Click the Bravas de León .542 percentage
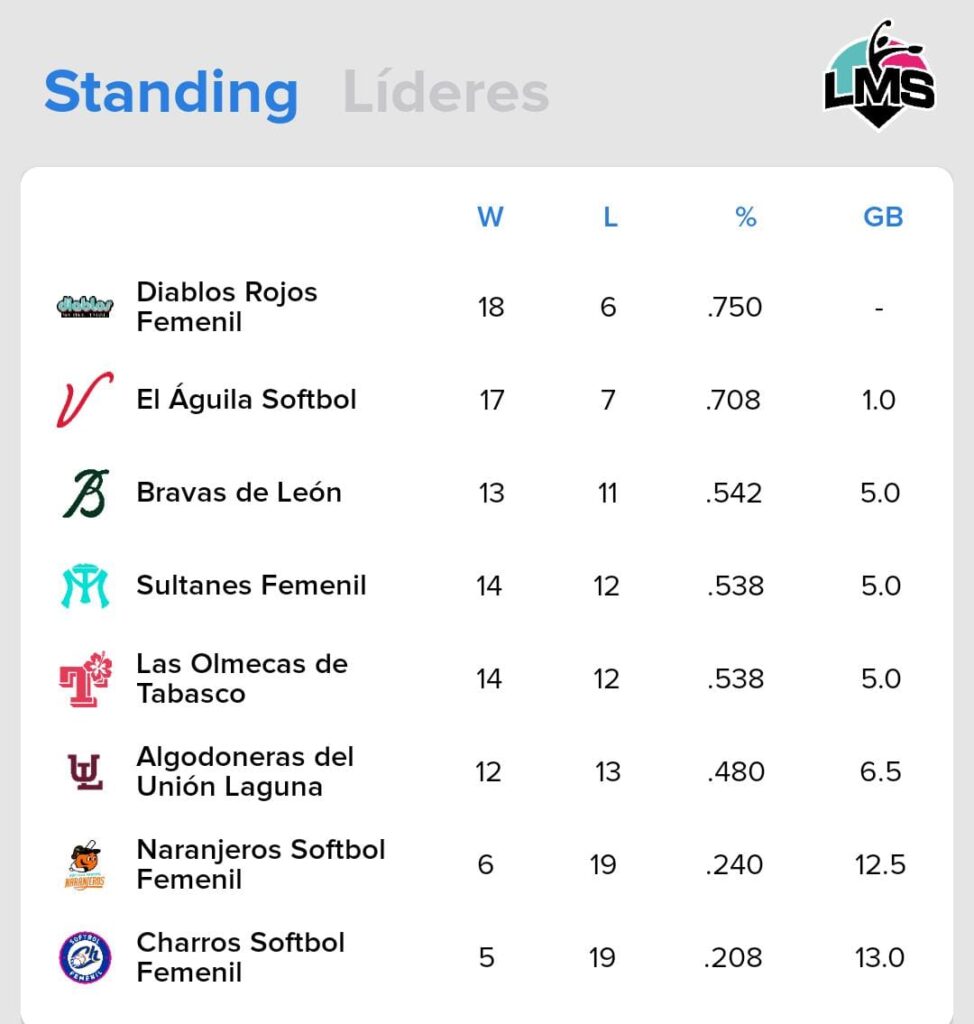 734,493
